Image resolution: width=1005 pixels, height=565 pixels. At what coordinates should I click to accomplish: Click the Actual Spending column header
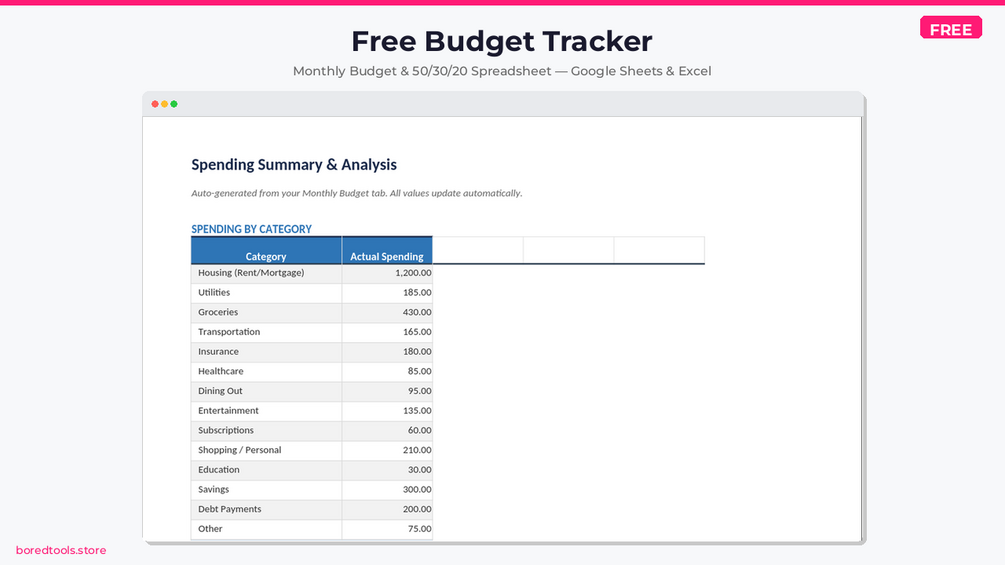click(387, 250)
